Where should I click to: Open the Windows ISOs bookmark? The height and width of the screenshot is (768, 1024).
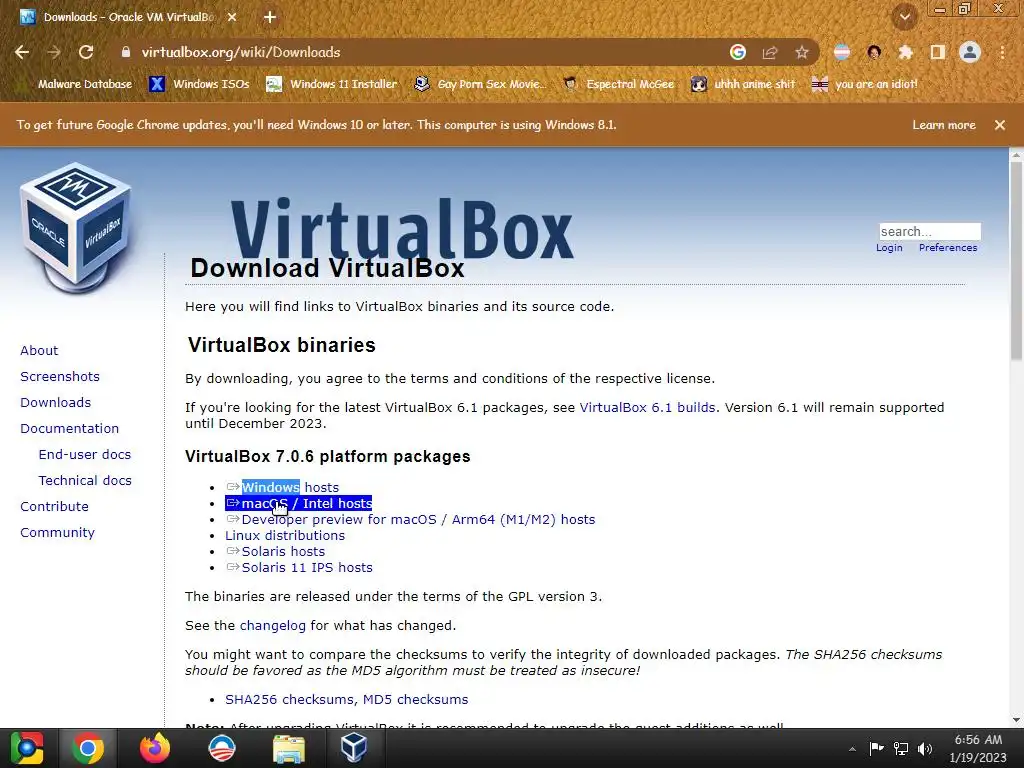(x=199, y=84)
